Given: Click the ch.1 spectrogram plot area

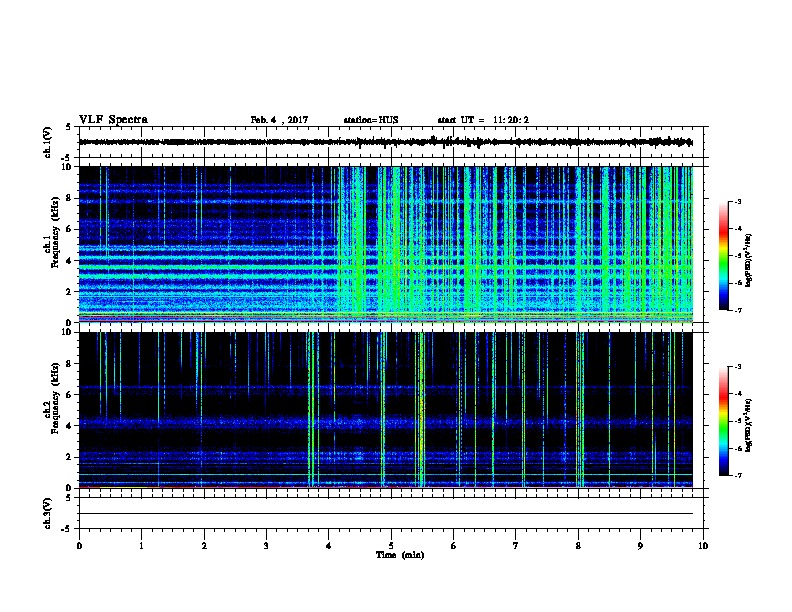Looking at the screenshot, I should click(386, 244).
